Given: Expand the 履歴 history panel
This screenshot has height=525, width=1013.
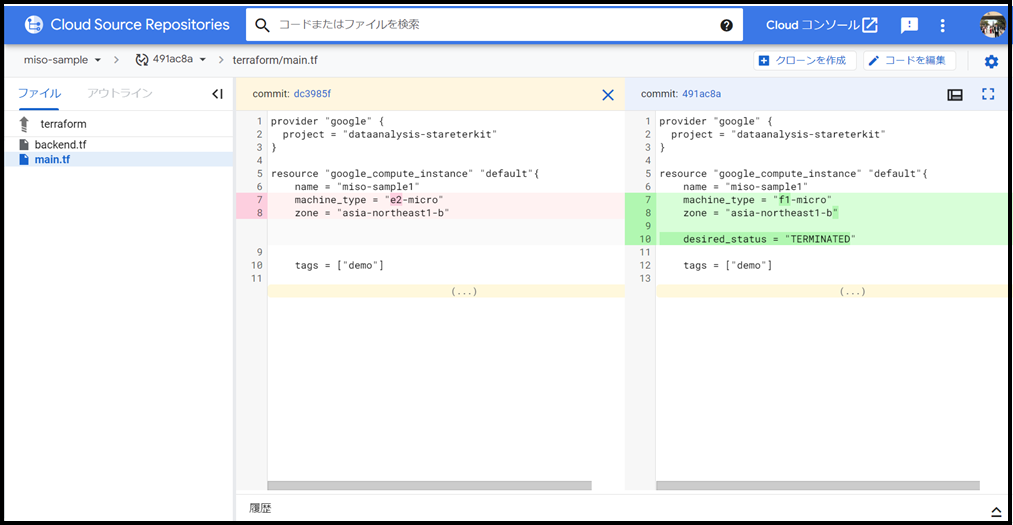Looking at the screenshot, I should click(995, 509).
